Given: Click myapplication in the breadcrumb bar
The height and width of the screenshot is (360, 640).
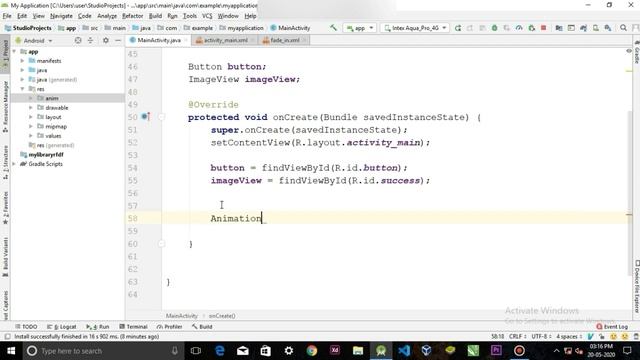Looking at the screenshot, I should pyautogui.click(x=242, y=28).
